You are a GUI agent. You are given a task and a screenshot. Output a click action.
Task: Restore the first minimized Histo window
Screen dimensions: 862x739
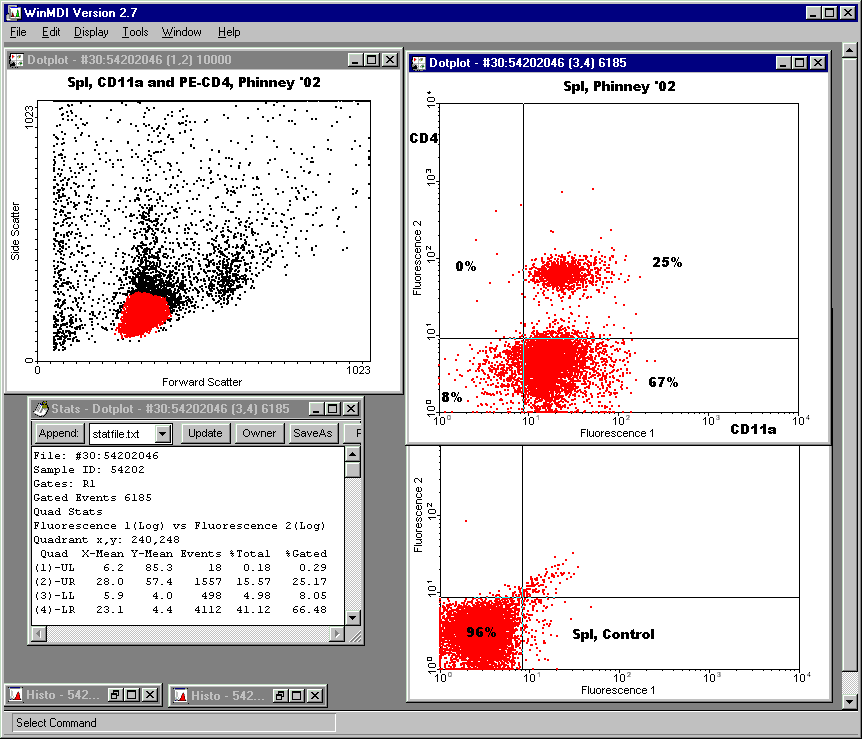[115, 695]
